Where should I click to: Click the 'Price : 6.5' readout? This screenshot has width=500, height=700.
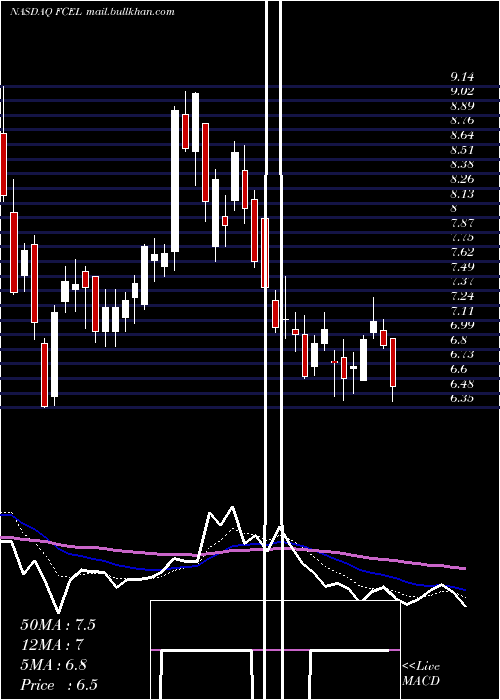pyautogui.click(x=59, y=685)
